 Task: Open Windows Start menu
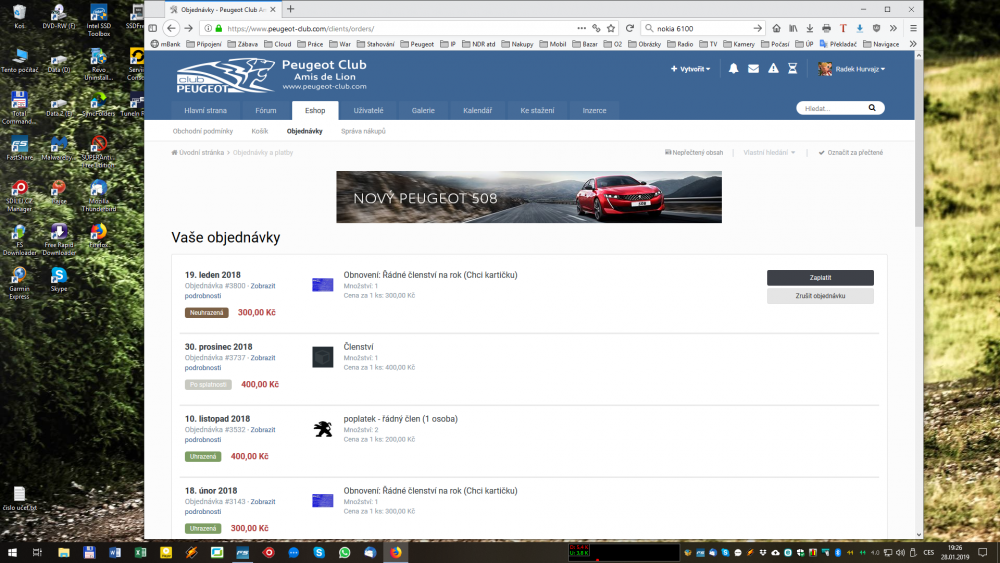tap(12, 552)
